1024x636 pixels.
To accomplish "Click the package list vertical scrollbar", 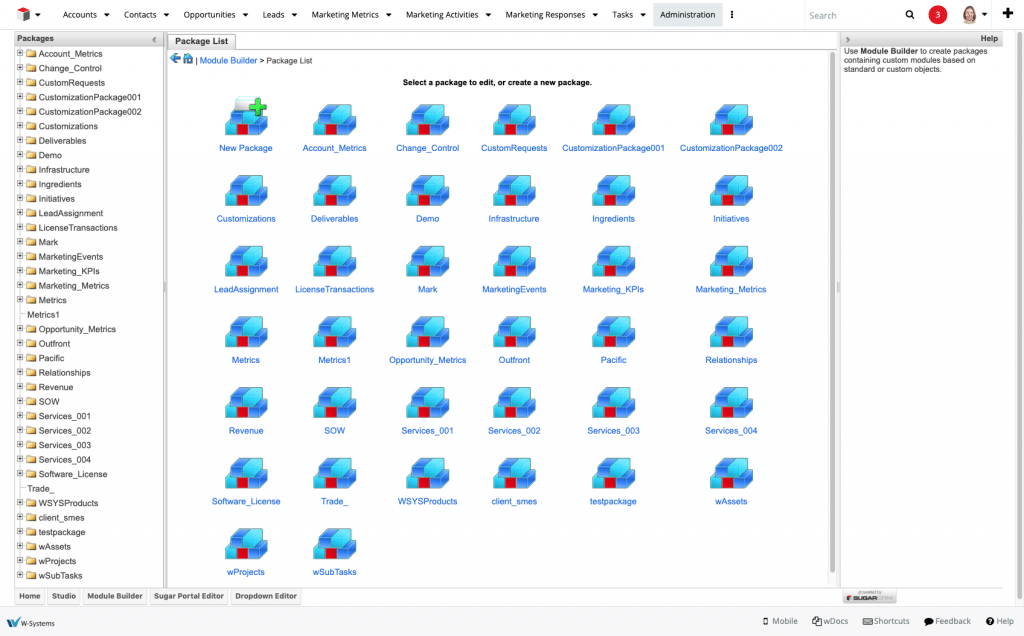I will click(832, 312).
